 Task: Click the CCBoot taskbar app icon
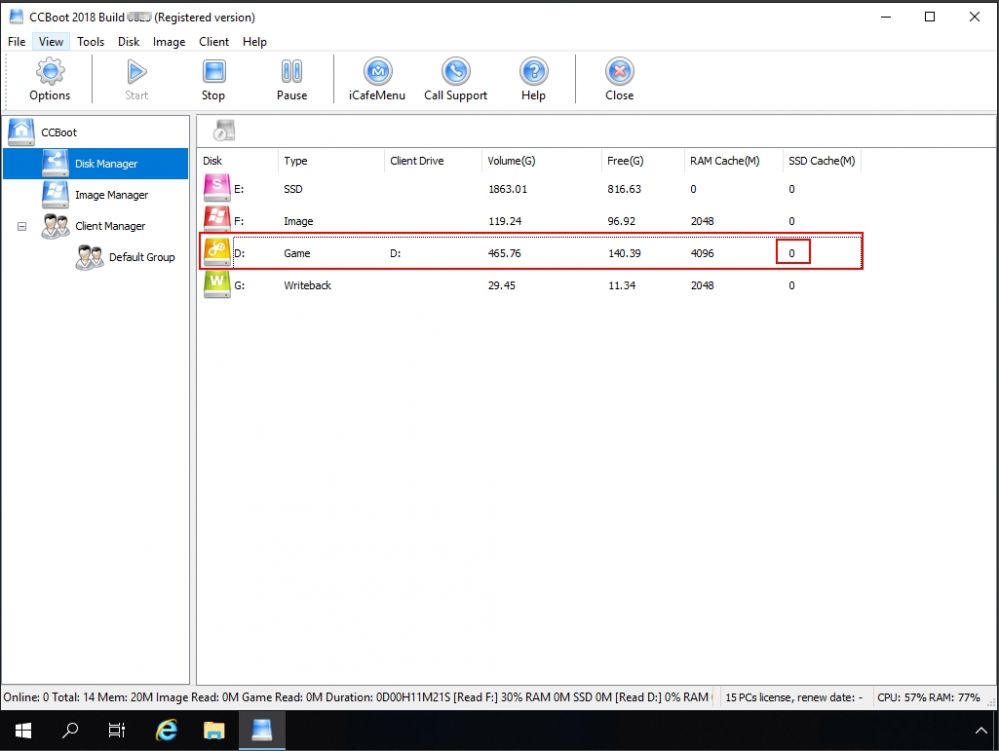click(262, 731)
